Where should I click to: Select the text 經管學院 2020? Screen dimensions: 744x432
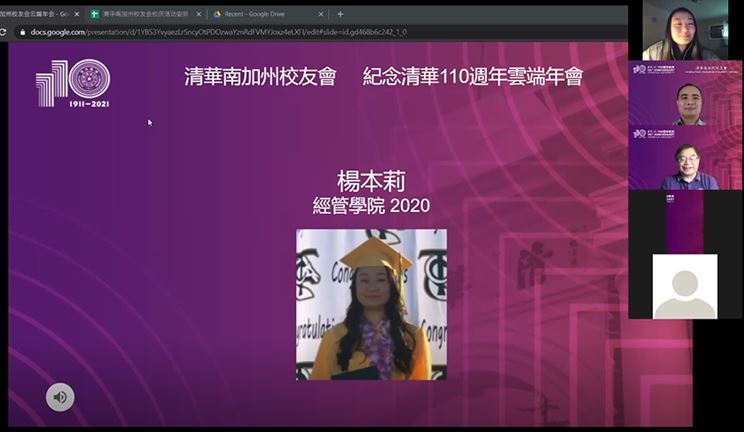click(x=371, y=206)
